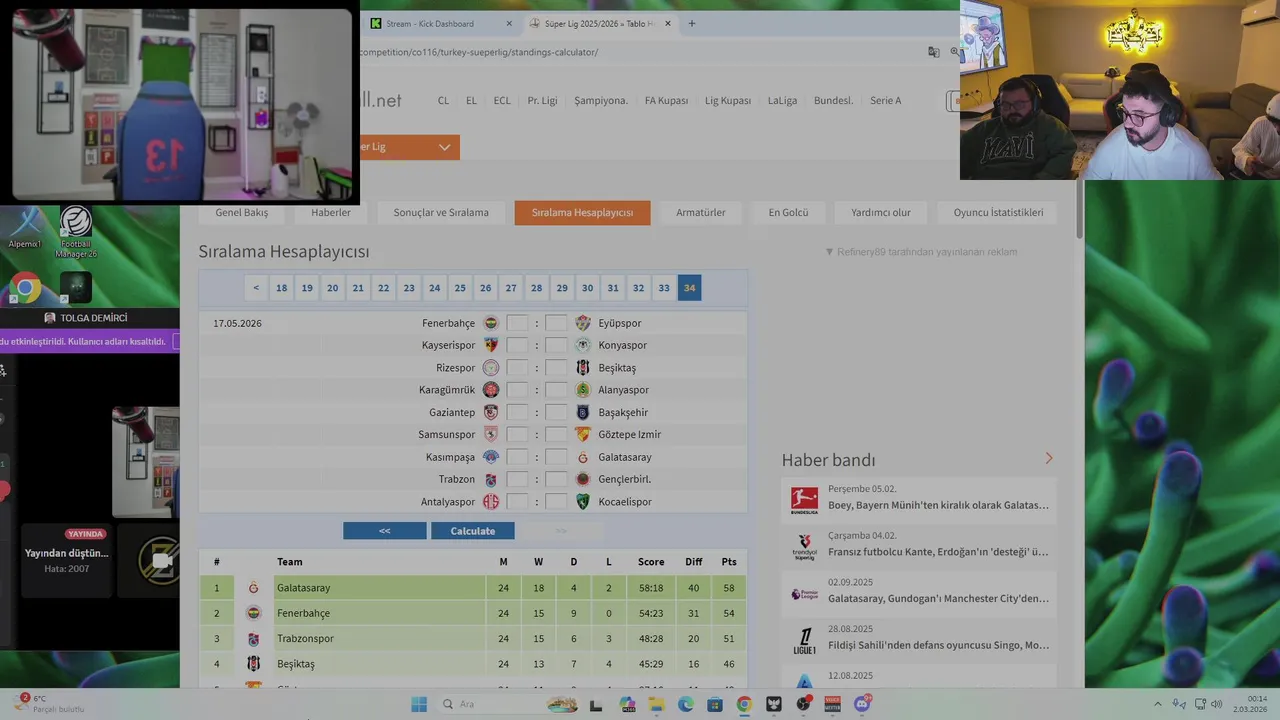The width and height of the screenshot is (1280, 720).
Task: Click the Trabzonspor crest in the standings table
Action: point(253,638)
